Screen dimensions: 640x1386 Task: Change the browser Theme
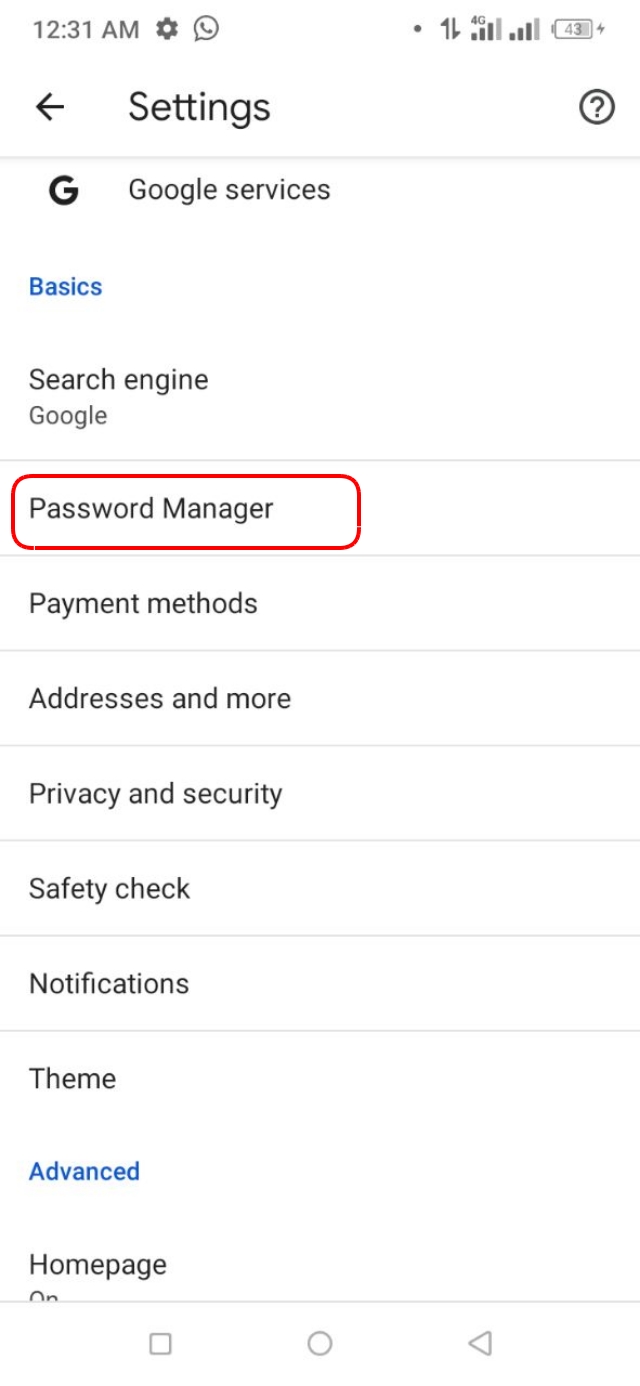point(72,1078)
